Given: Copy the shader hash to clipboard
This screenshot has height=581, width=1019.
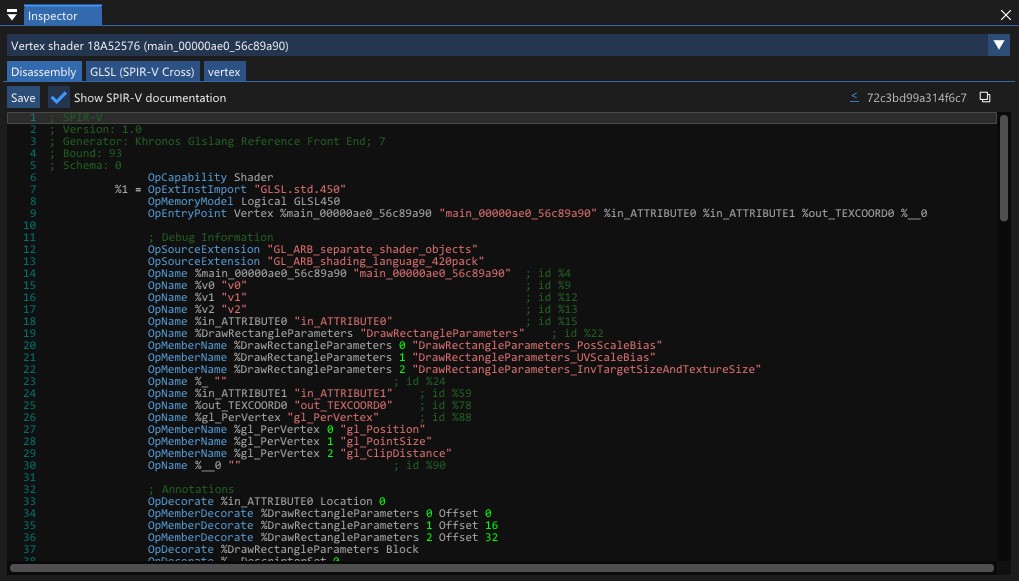Looking at the screenshot, I should click(985, 97).
